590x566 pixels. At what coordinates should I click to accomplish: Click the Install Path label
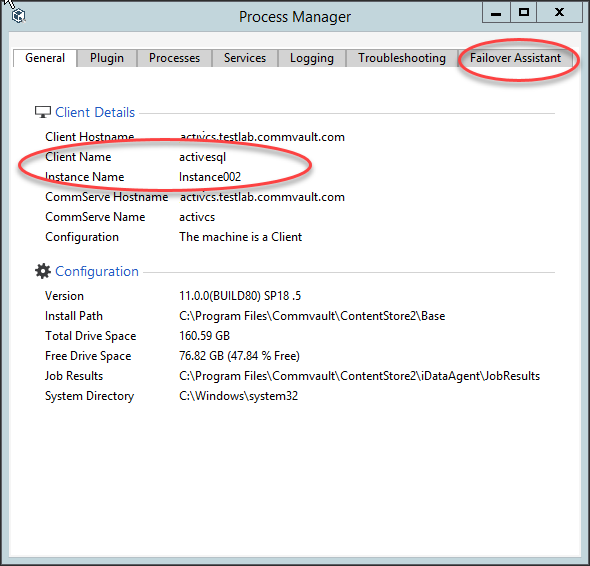74,316
